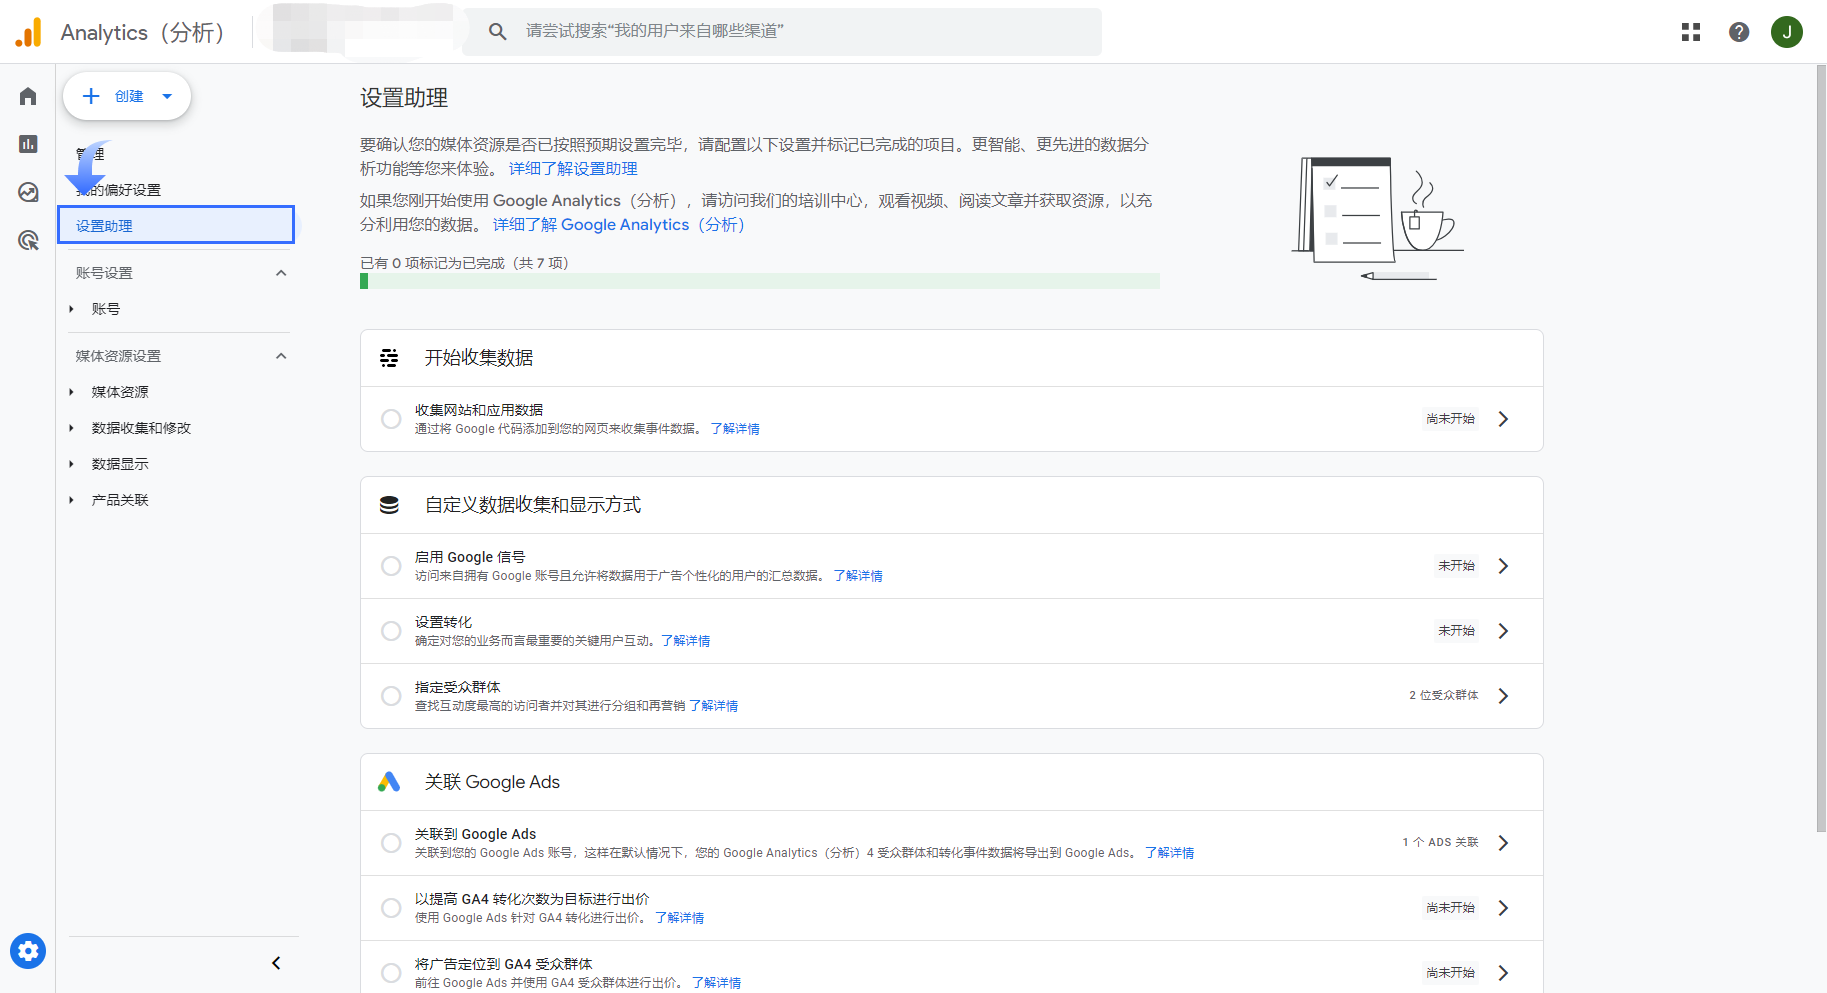The width and height of the screenshot is (1827, 993).
Task: Open arrow for 收集网站和应用数据 row
Action: [x=1503, y=419]
